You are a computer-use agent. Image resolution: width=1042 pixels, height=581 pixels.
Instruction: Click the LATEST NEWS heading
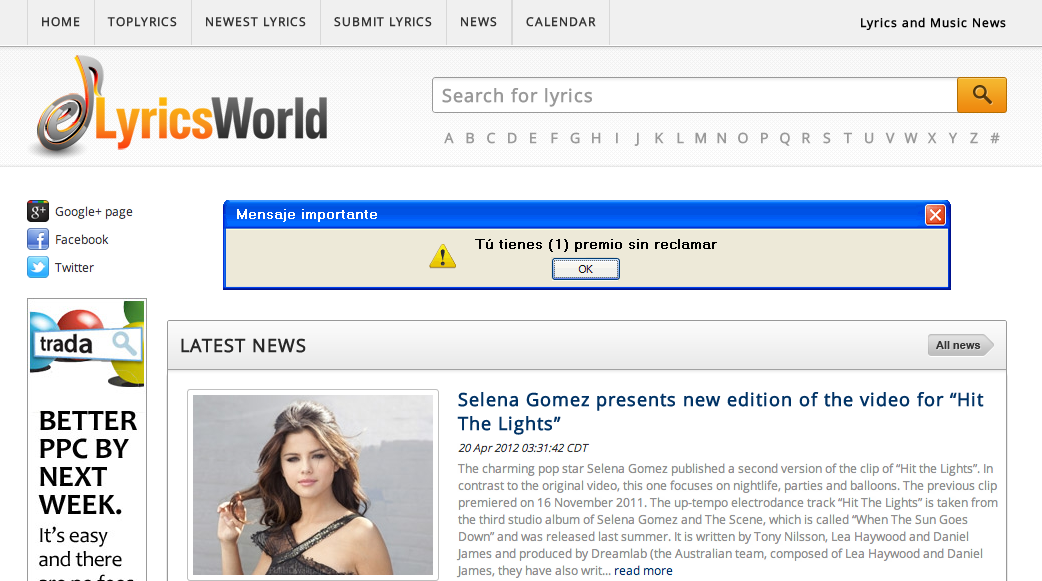tap(243, 346)
